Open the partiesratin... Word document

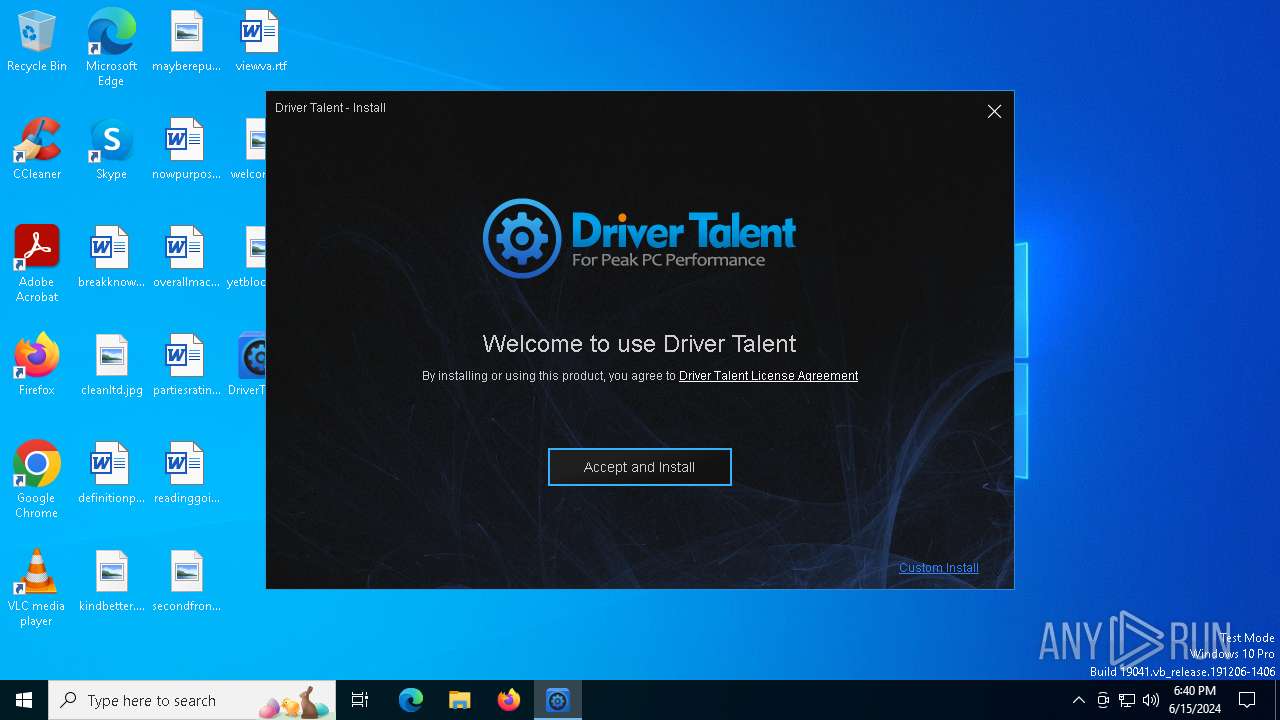pyautogui.click(x=186, y=366)
